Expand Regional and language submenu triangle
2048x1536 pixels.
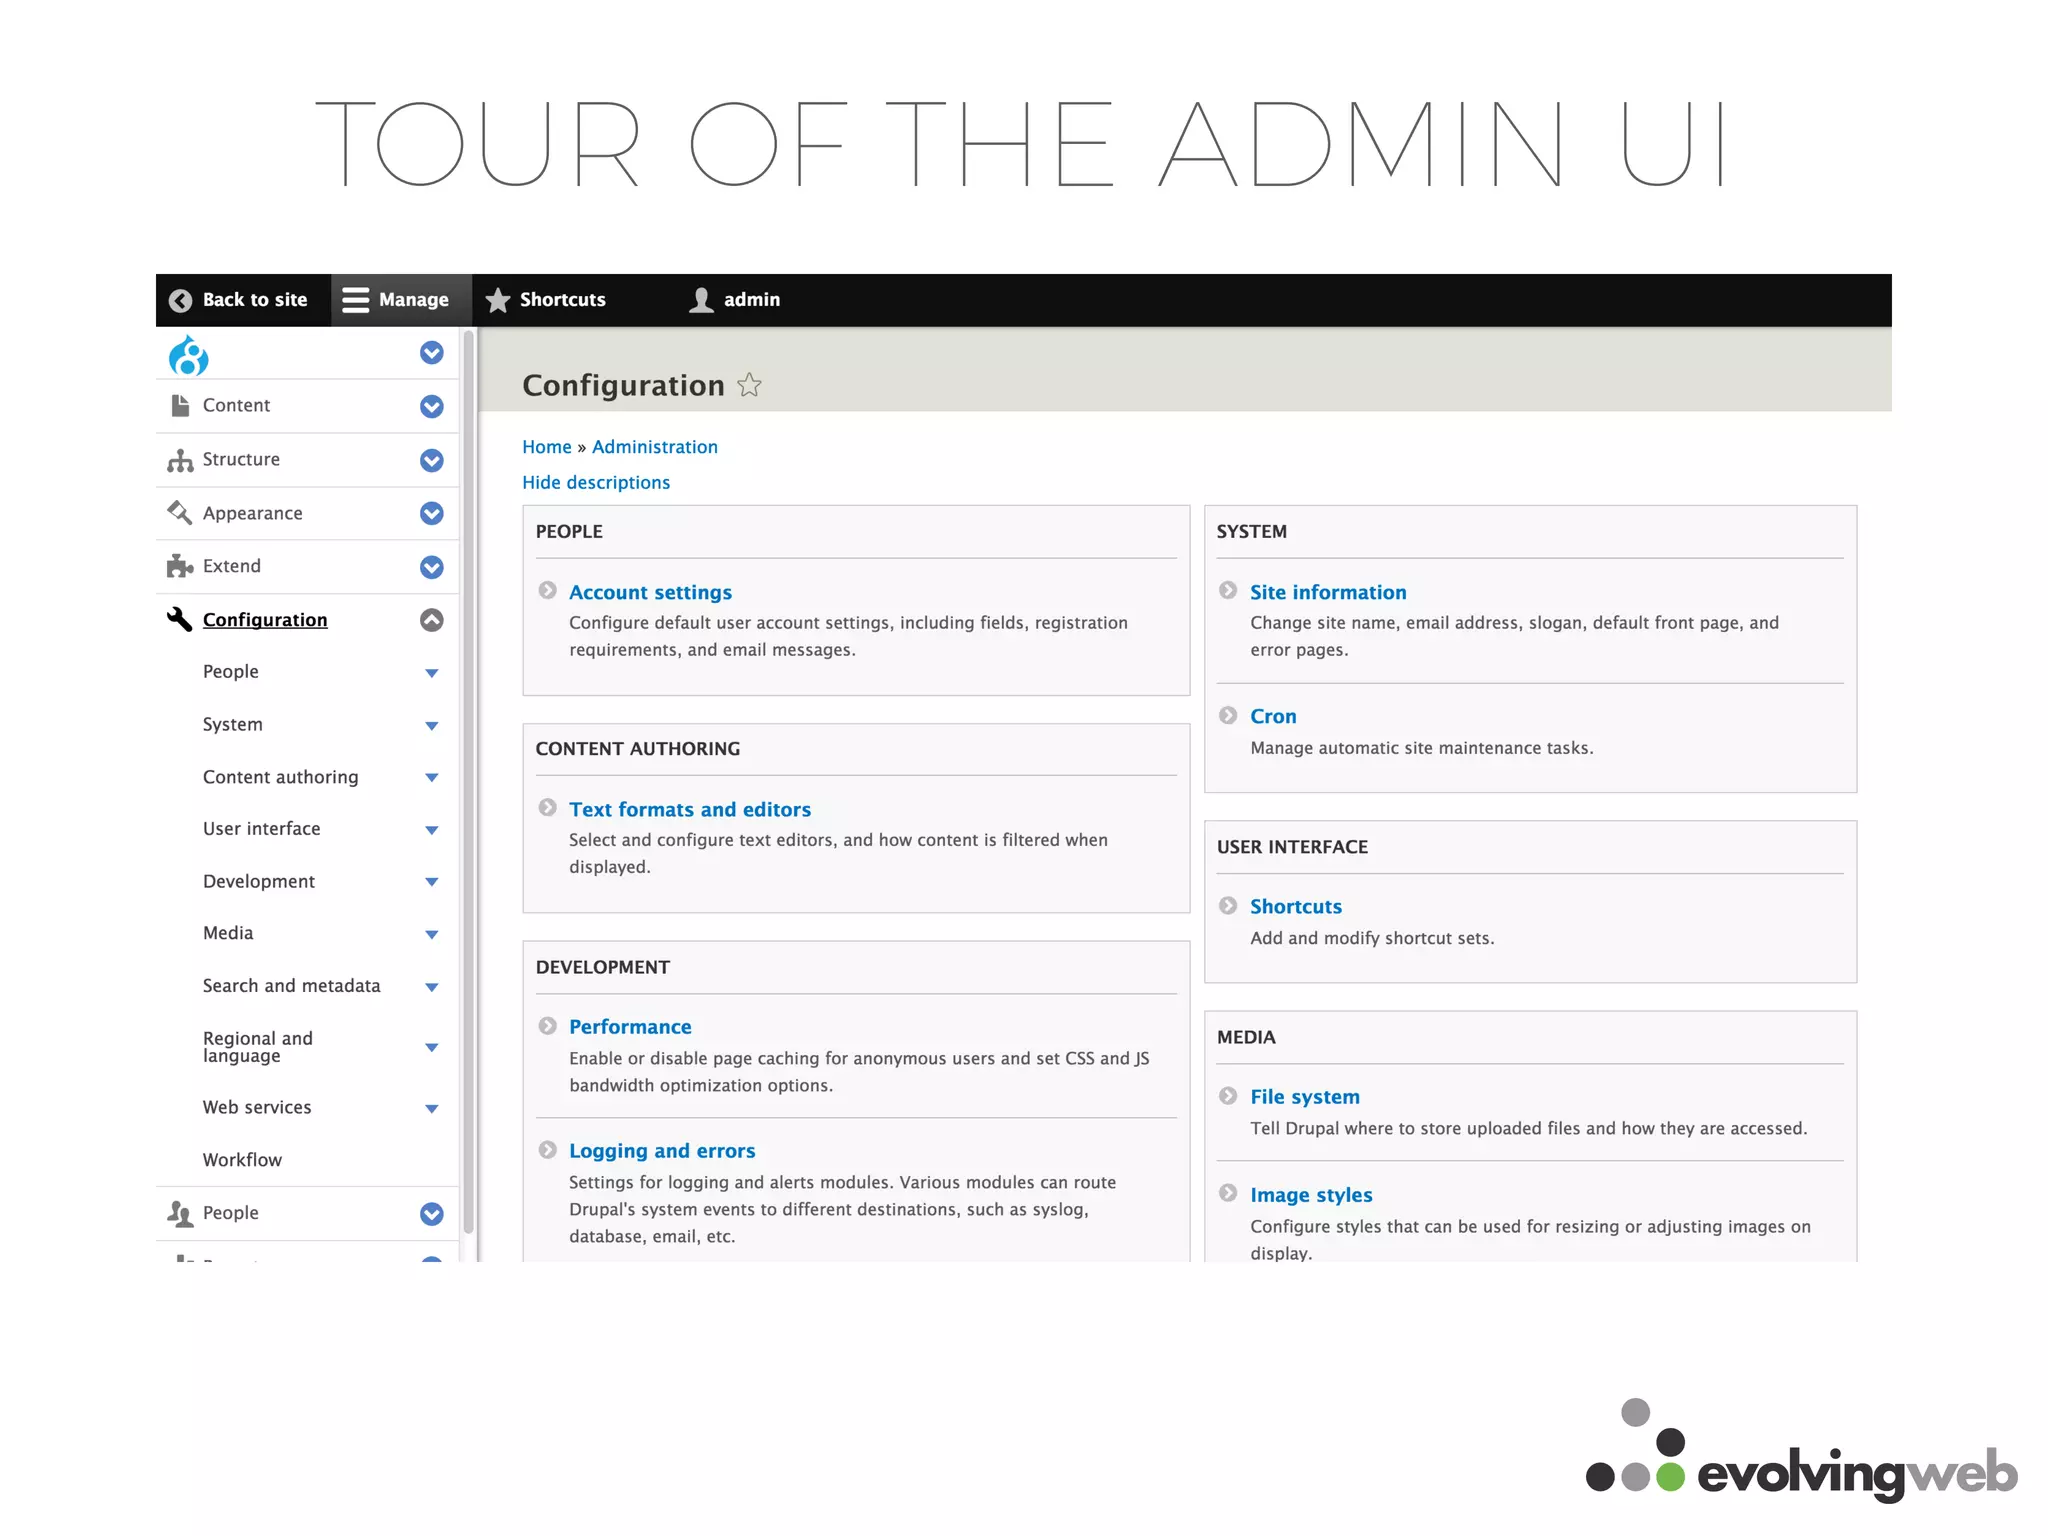click(431, 1048)
